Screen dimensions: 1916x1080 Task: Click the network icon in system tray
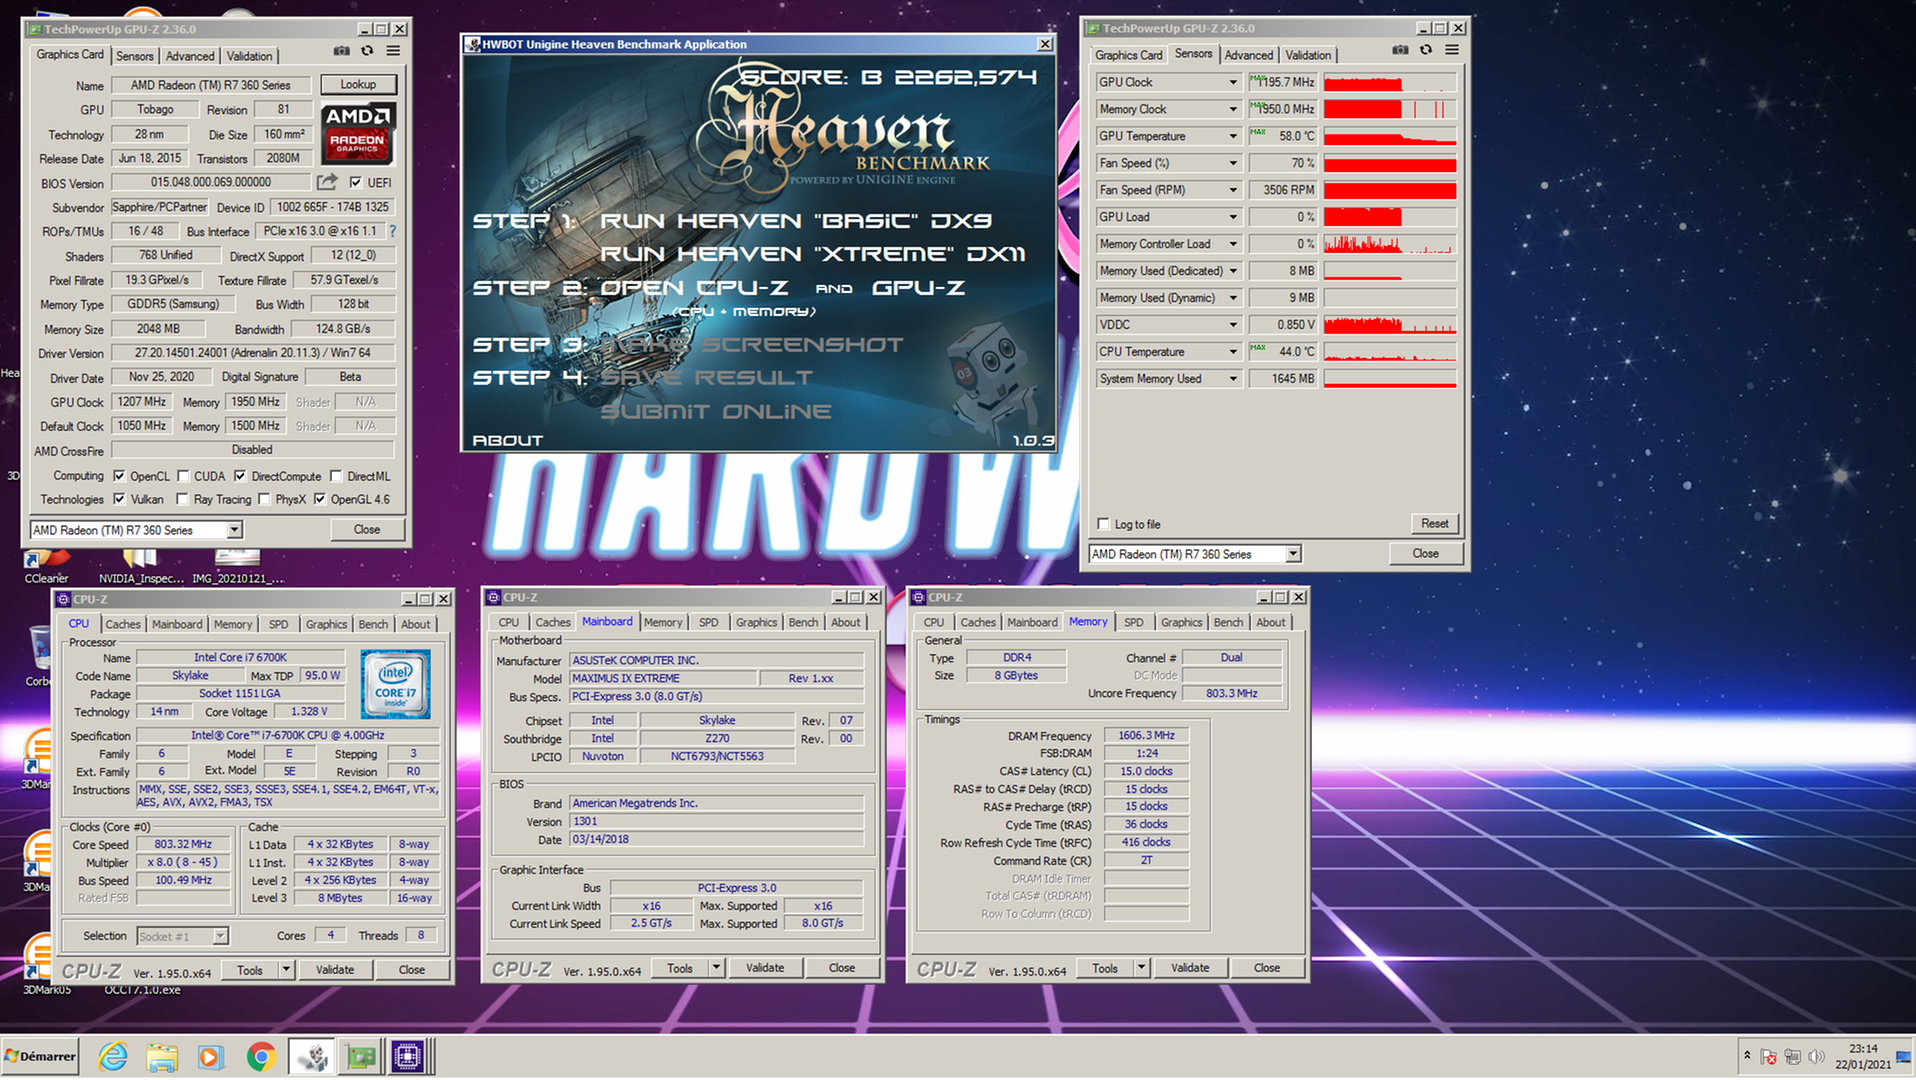click(1793, 1057)
